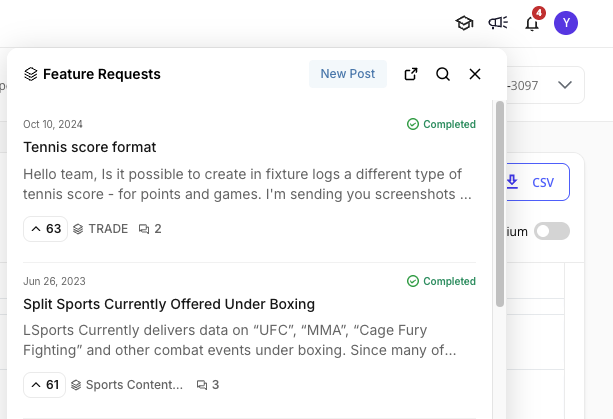Screen dimensions: 613x419
Task: Open Split Sports Currently Offered Under Boxing
Action: click(x=169, y=303)
